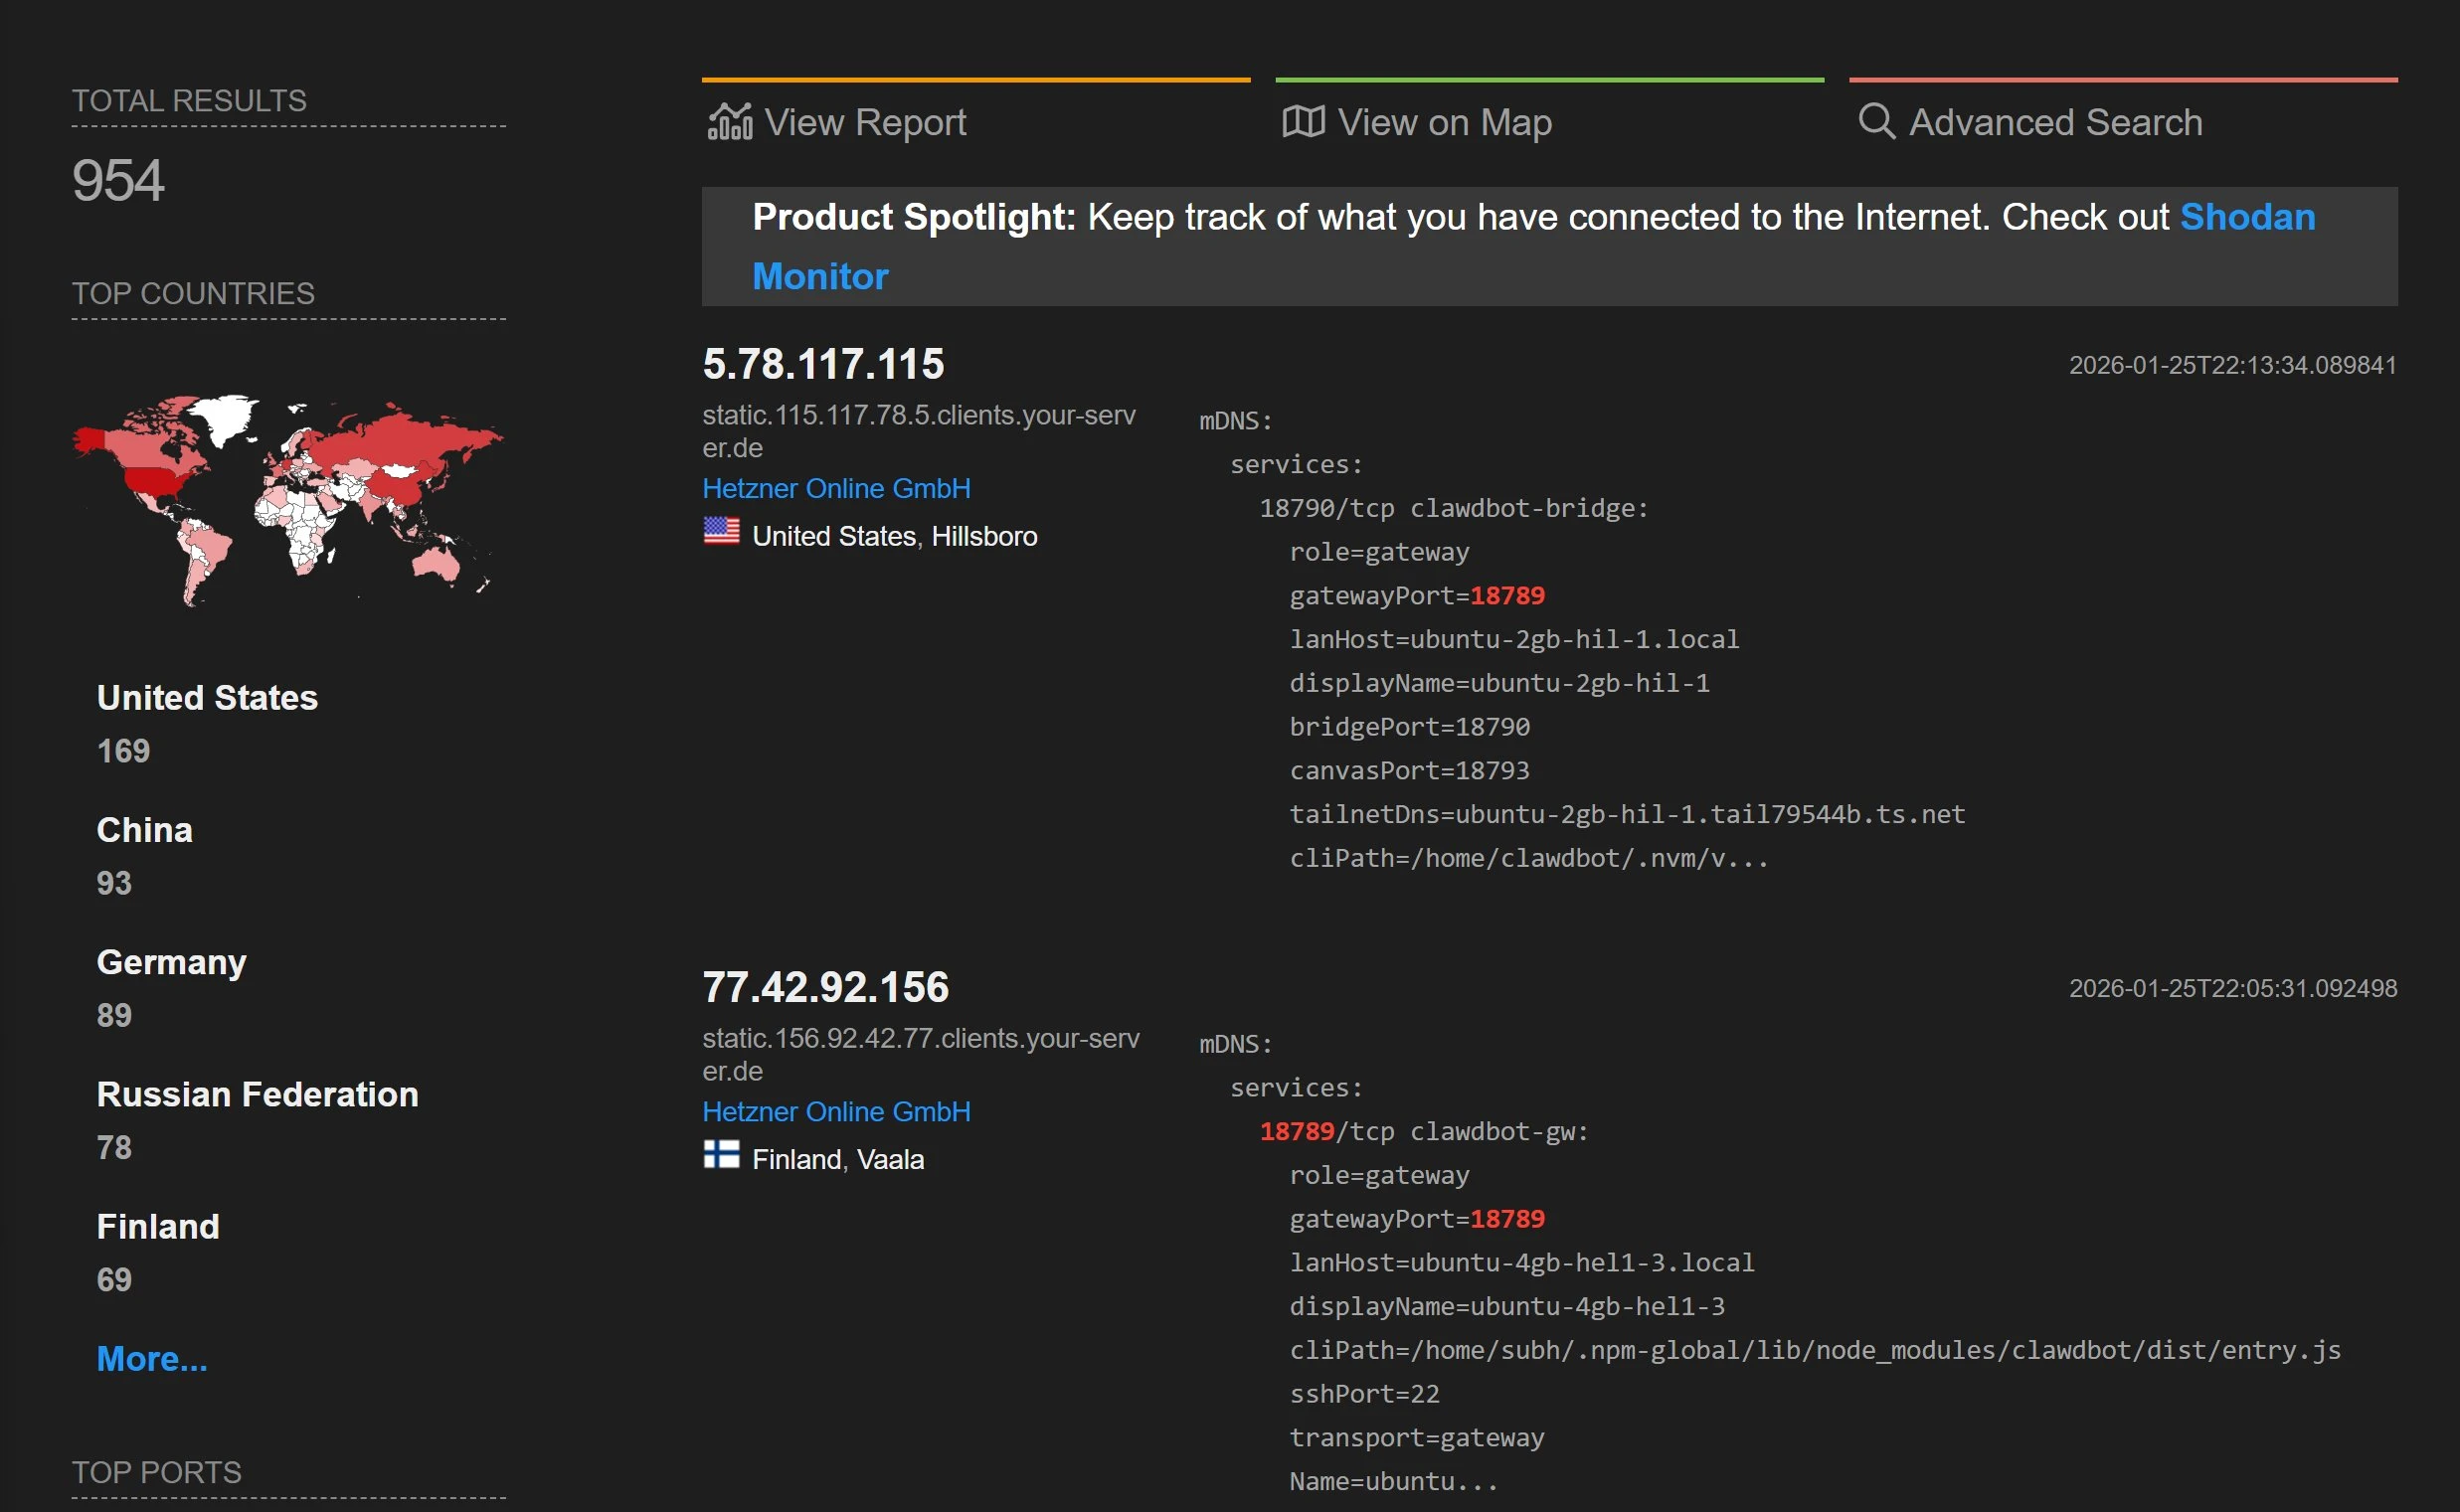Expand more countries with the More... link
Viewport: 2460px width, 1512px height.
pyautogui.click(x=152, y=1358)
